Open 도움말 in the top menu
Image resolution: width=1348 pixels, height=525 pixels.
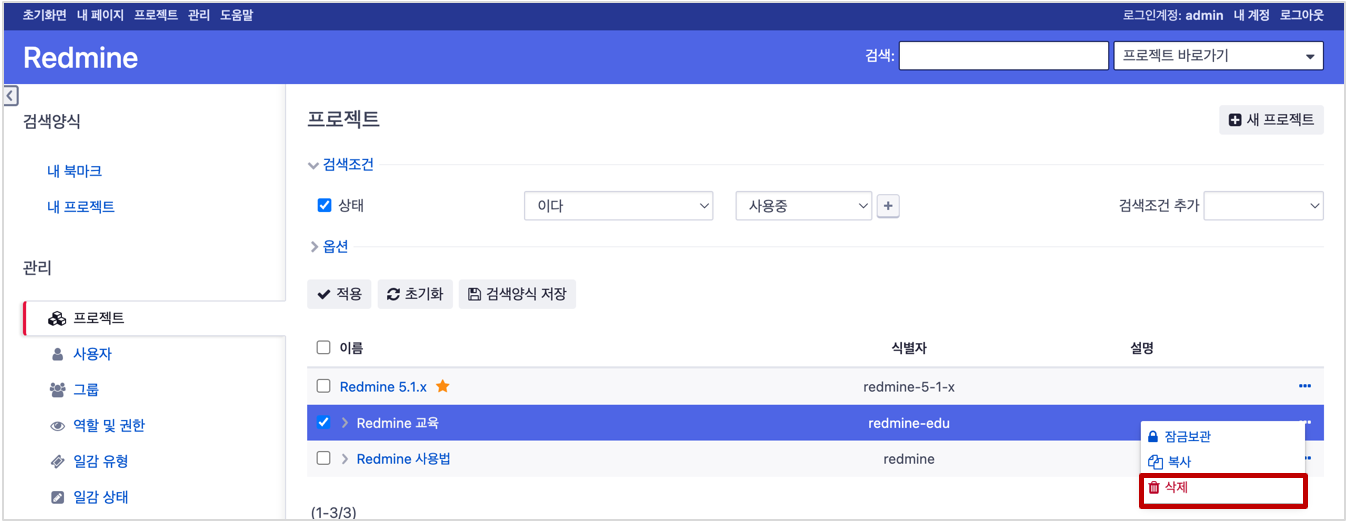[x=236, y=15]
